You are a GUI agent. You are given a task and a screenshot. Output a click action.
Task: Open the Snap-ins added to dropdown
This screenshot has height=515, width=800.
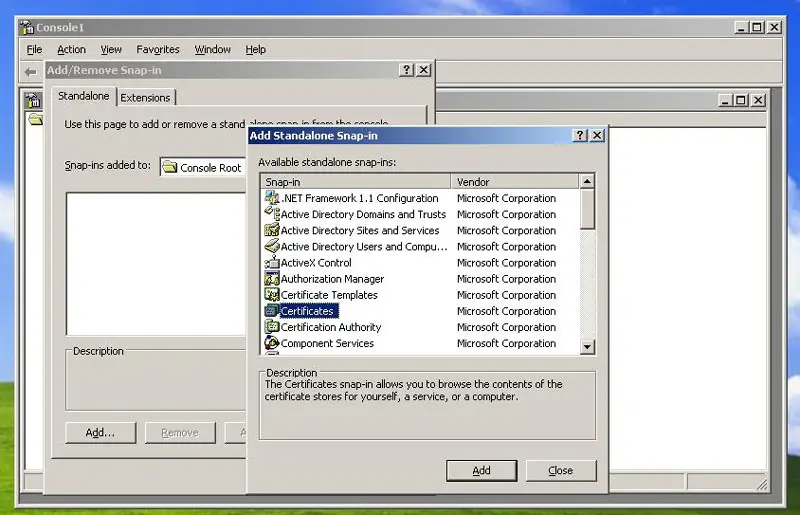point(203,167)
